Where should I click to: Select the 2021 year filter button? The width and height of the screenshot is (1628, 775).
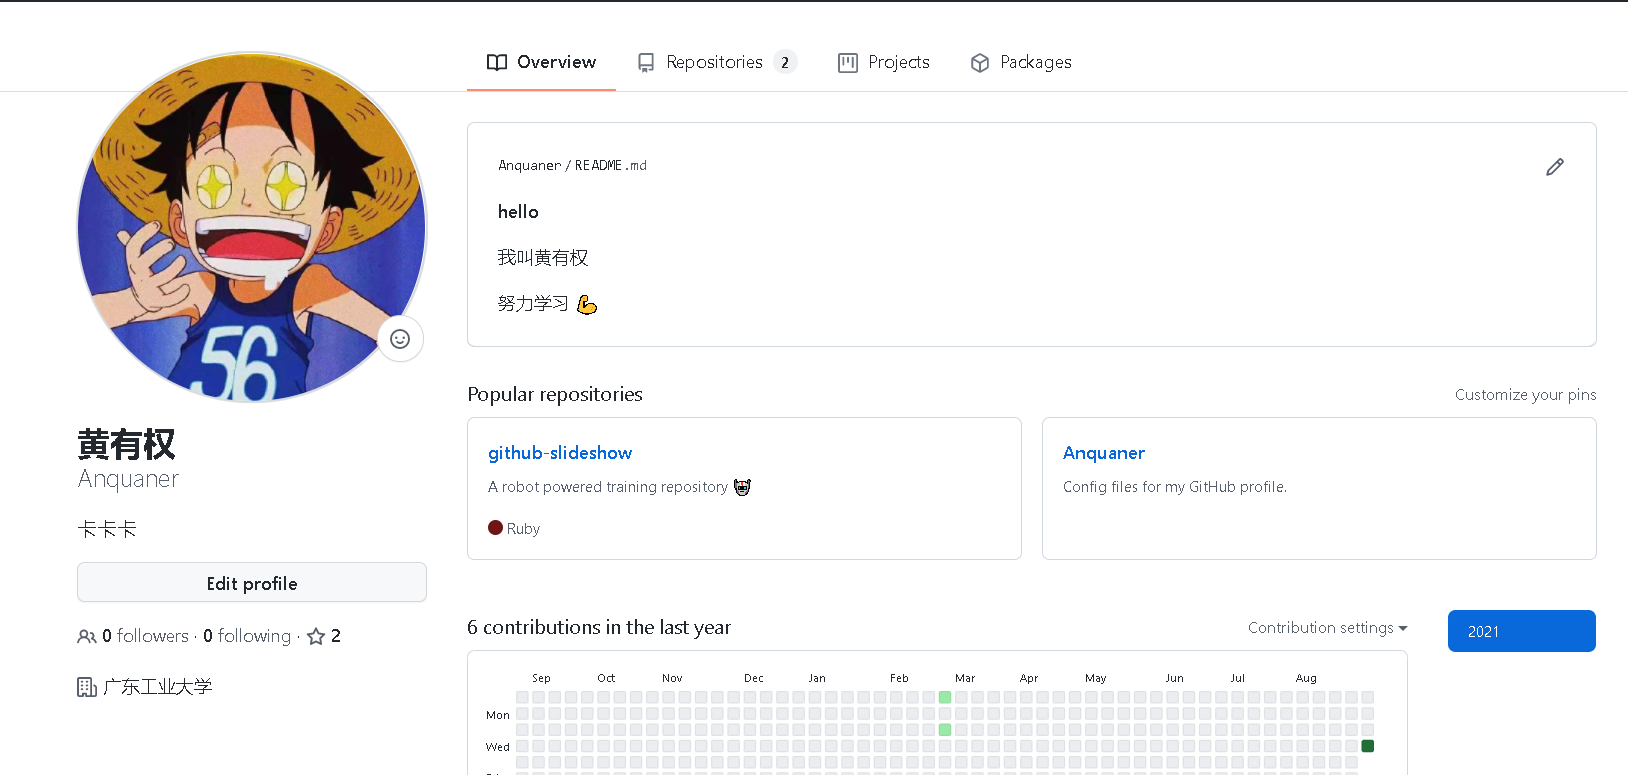pos(1521,631)
